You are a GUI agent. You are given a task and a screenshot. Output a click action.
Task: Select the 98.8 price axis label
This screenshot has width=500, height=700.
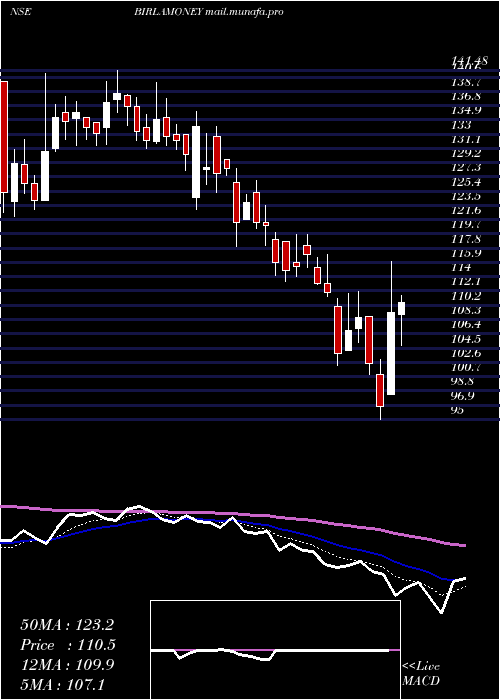point(463,382)
